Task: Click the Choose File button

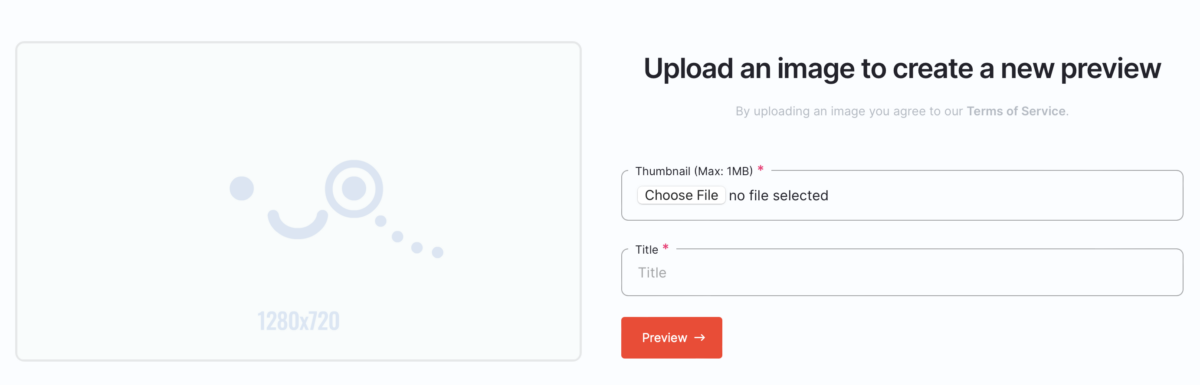Action: point(681,195)
